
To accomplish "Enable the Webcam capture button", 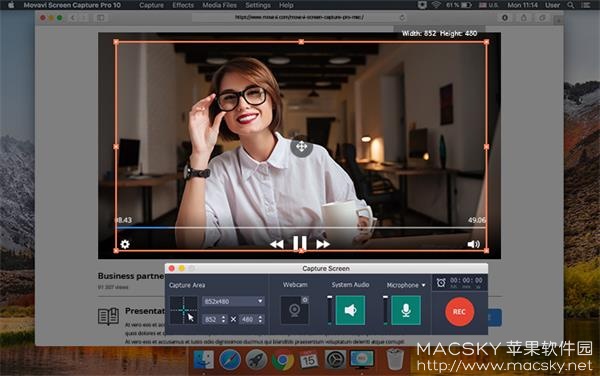I will click(x=294, y=310).
